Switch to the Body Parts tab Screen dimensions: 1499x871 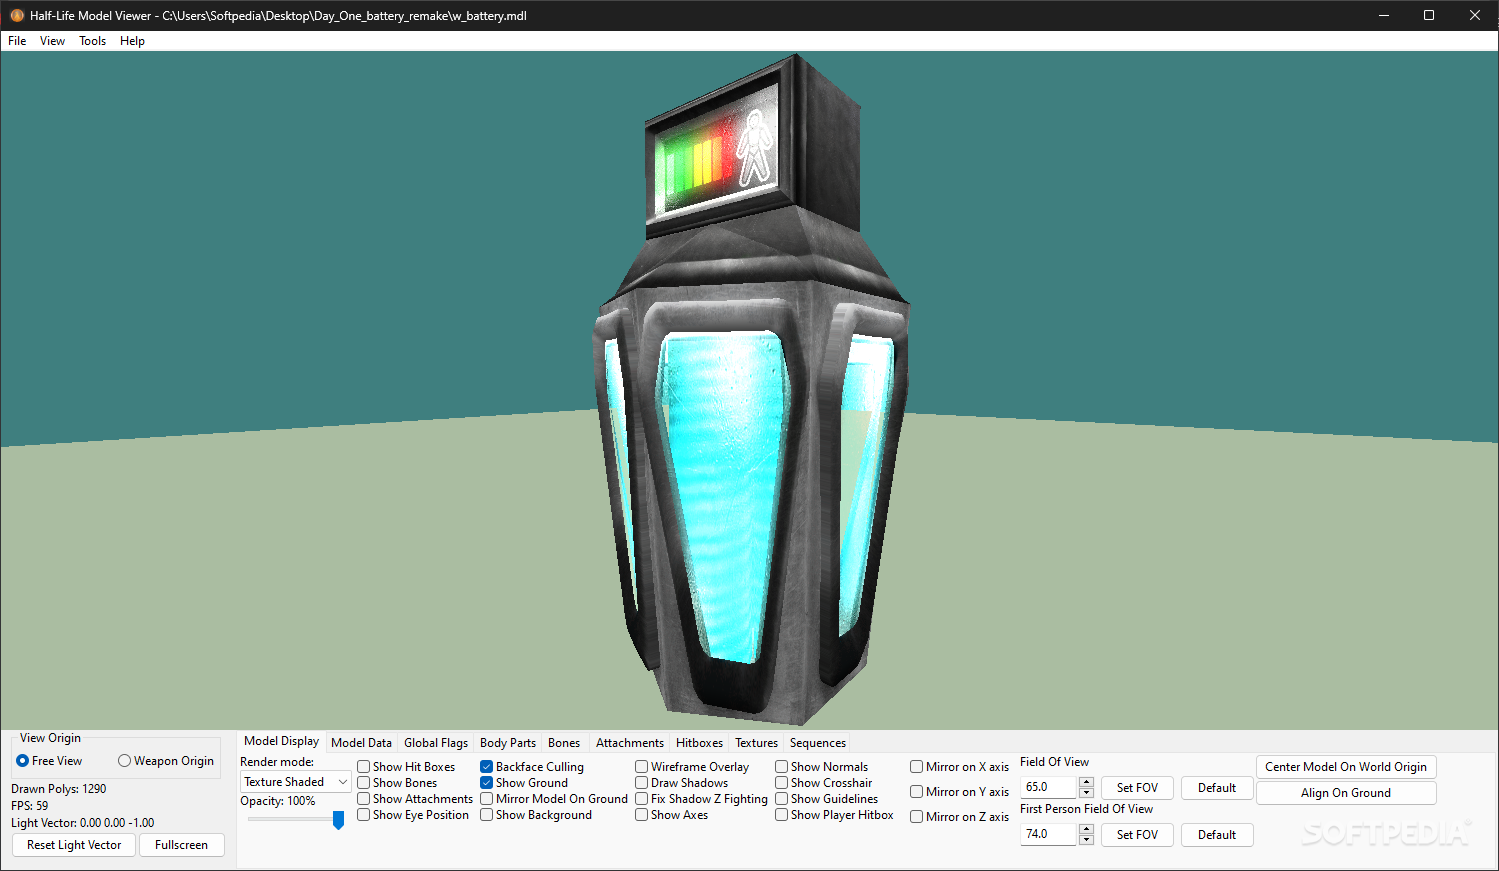[508, 742]
